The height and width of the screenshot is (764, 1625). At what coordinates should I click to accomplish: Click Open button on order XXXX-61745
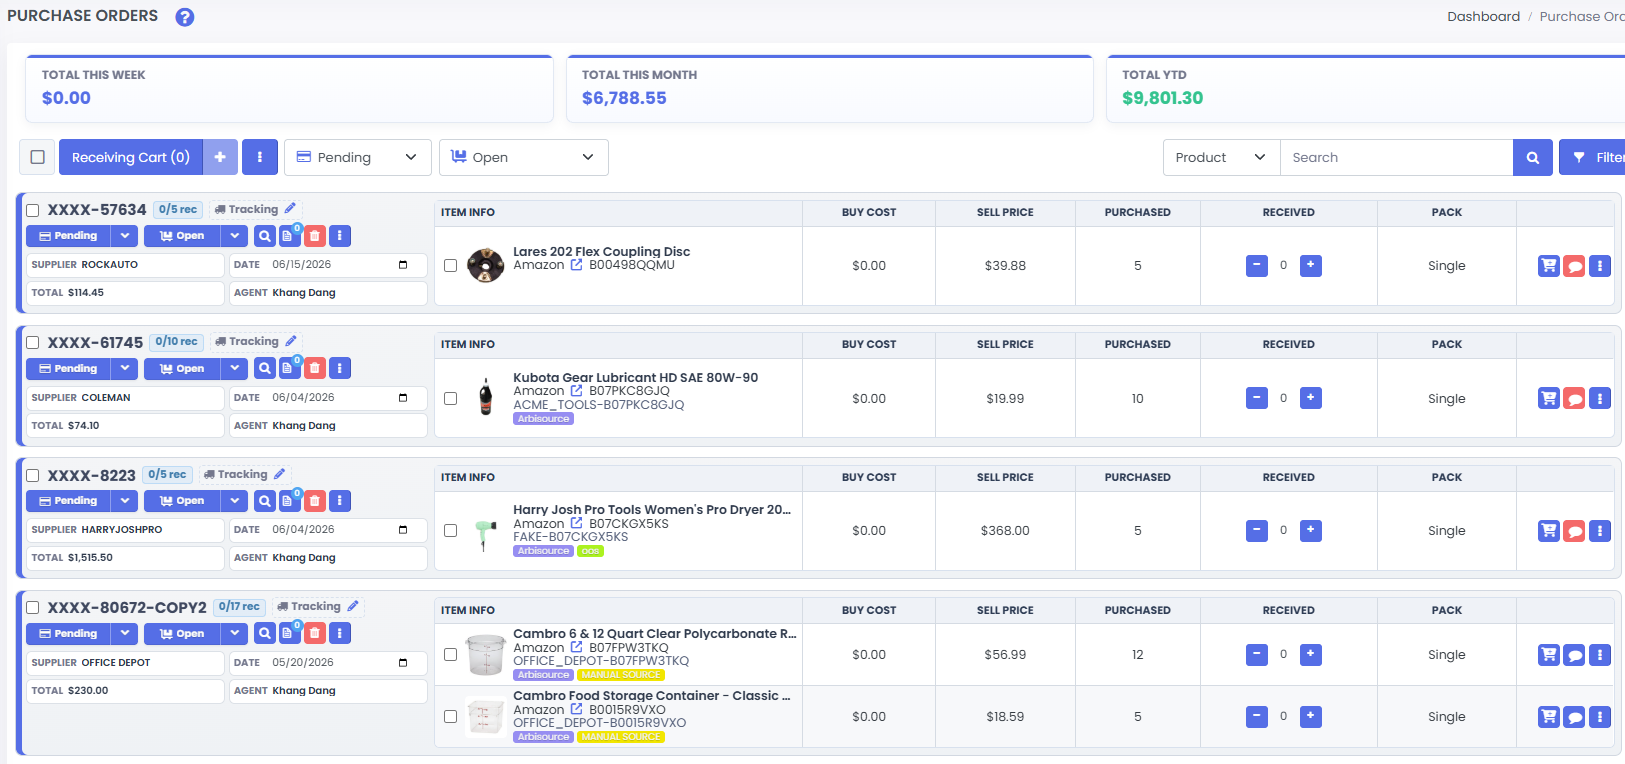[182, 368]
